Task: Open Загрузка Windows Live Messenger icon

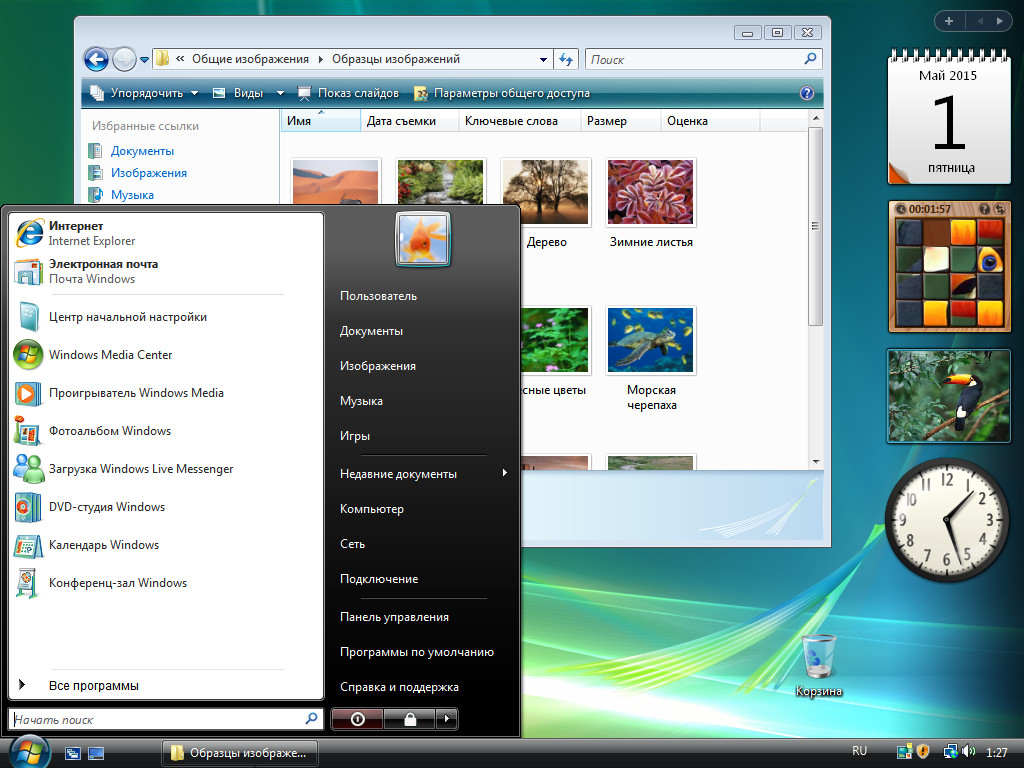Action: coord(28,469)
